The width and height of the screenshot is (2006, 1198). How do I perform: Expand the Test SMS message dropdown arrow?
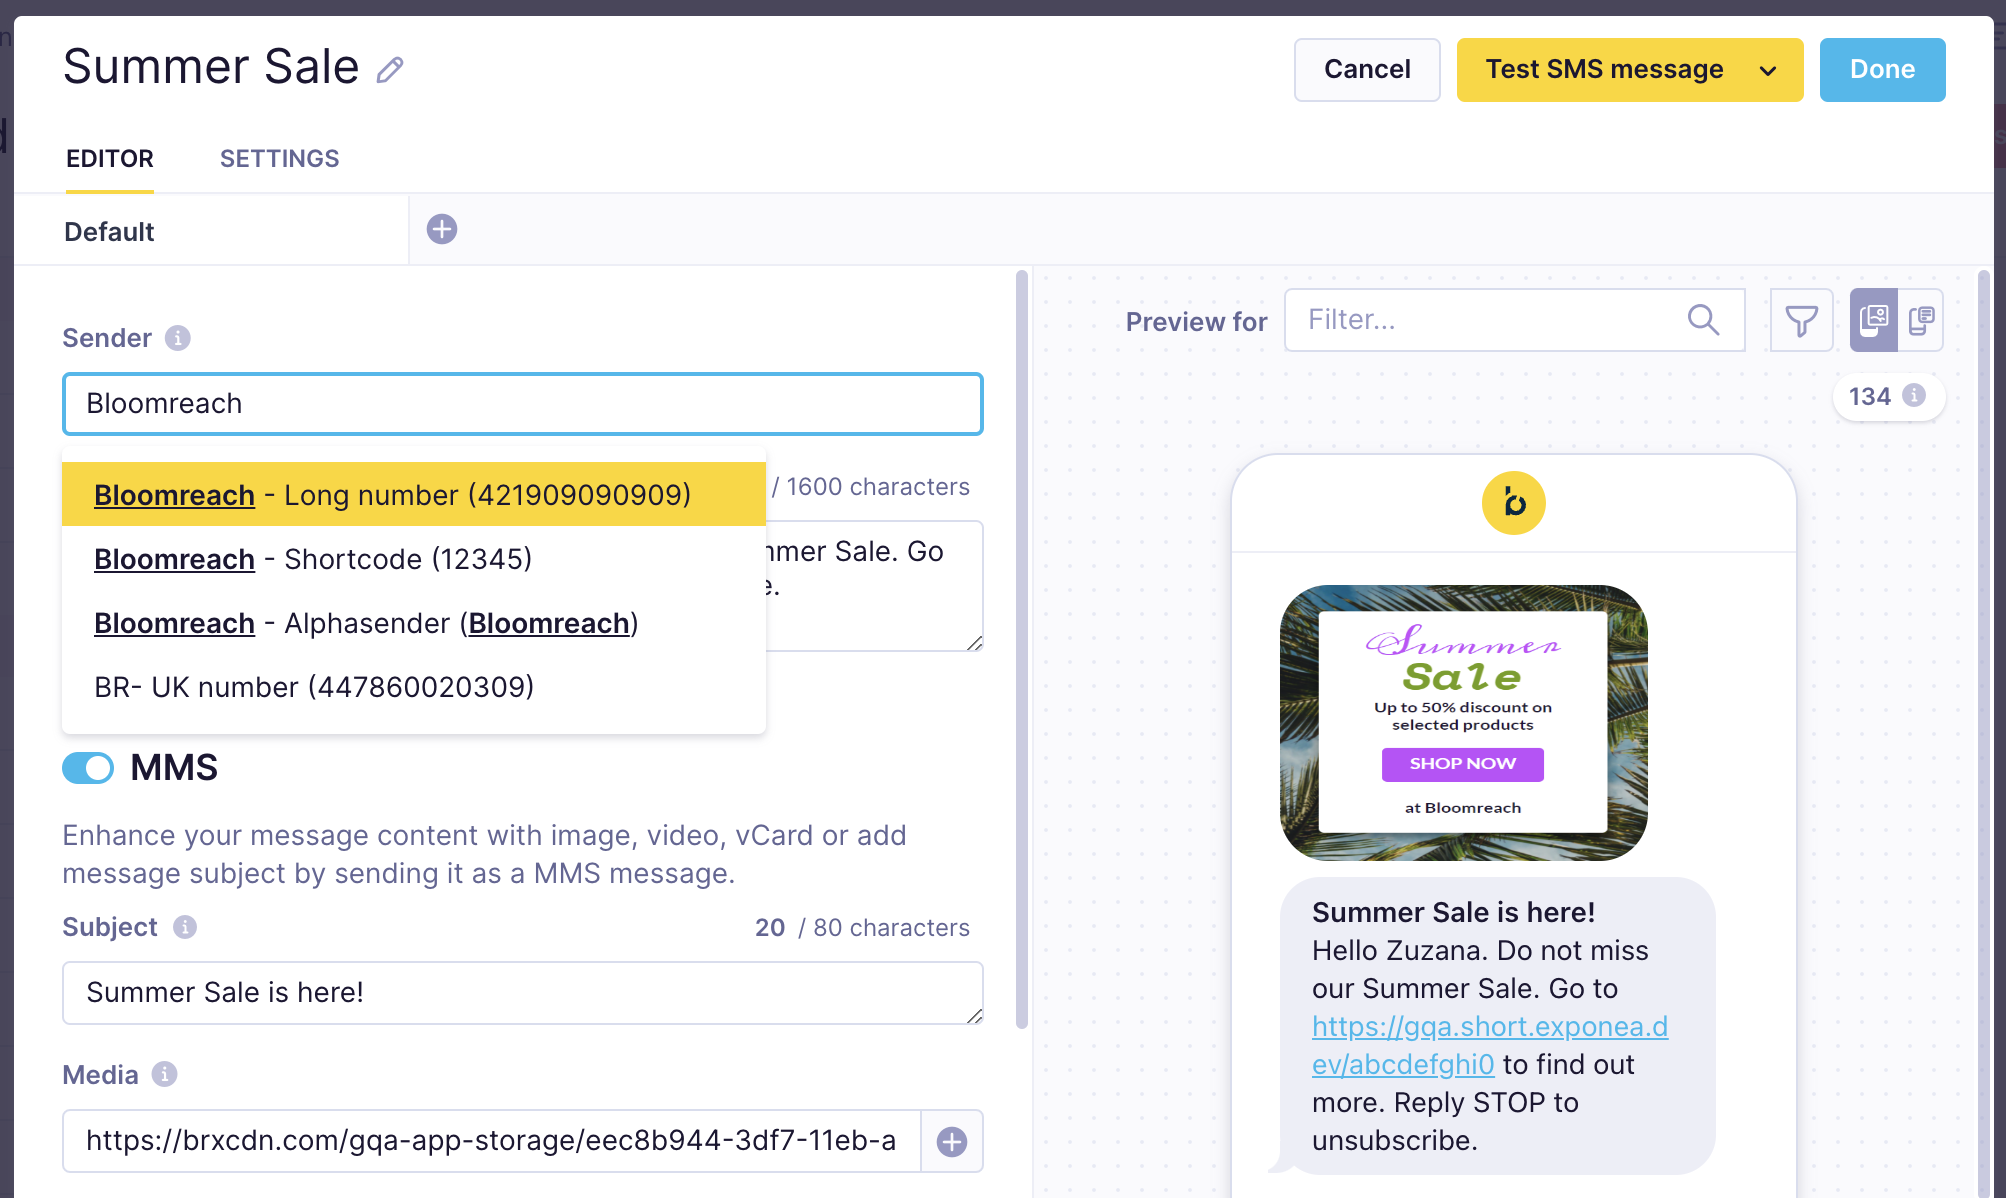1768,70
